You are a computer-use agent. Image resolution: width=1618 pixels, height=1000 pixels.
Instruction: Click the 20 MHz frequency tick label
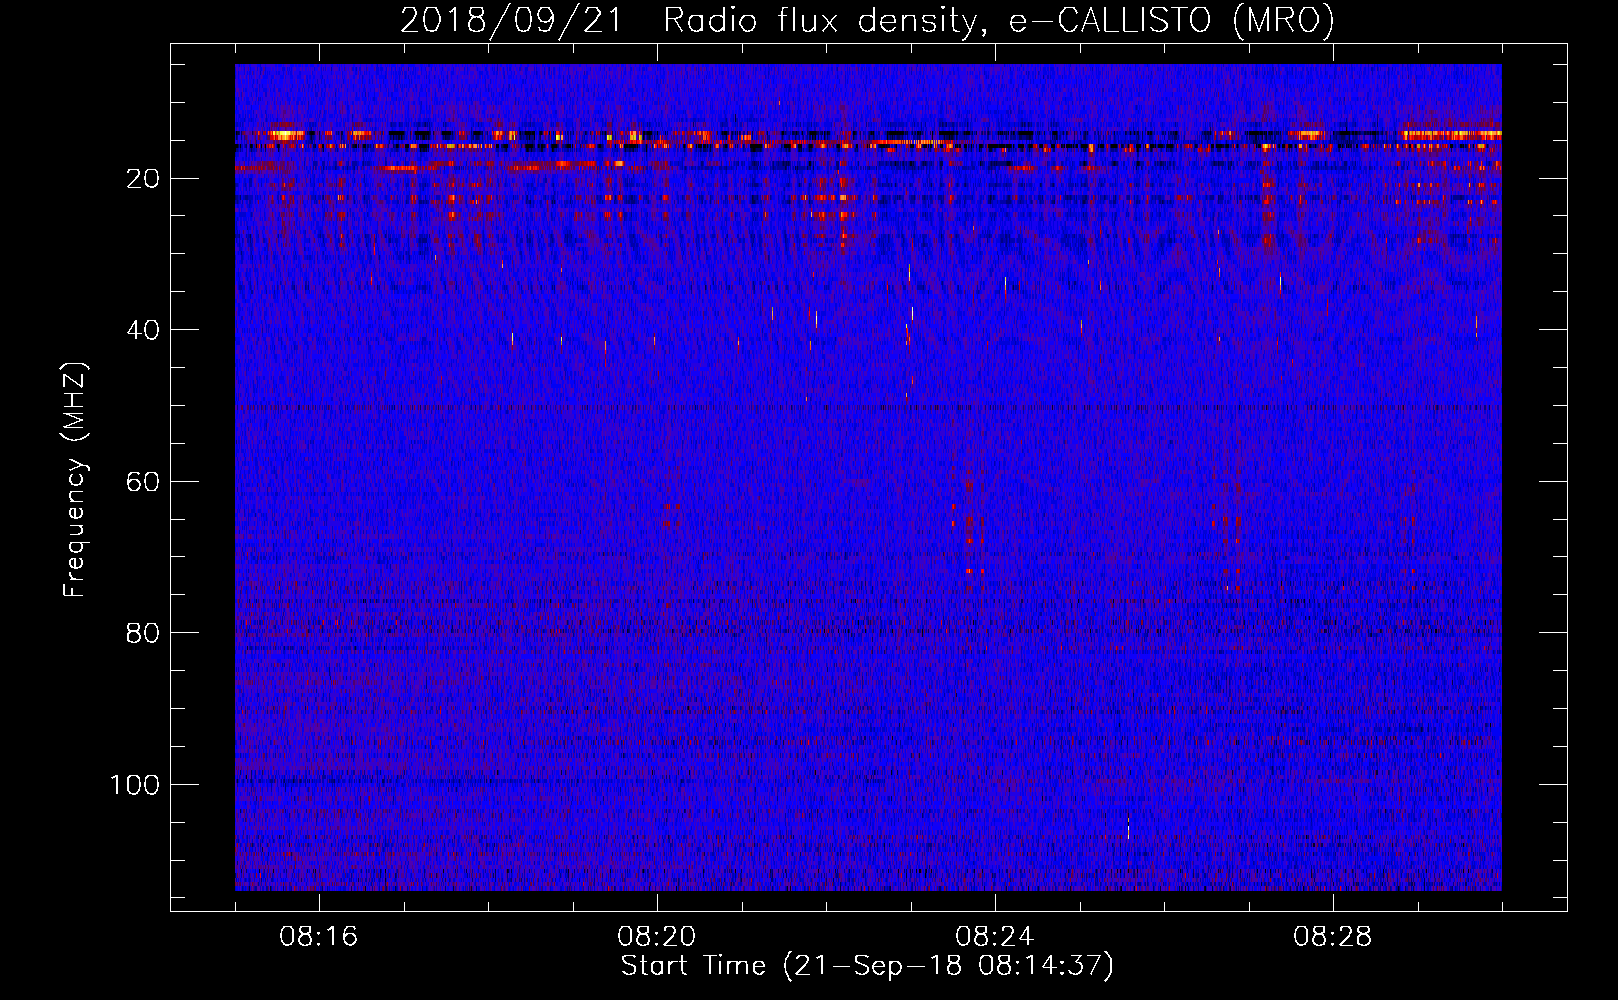(x=144, y=178)
